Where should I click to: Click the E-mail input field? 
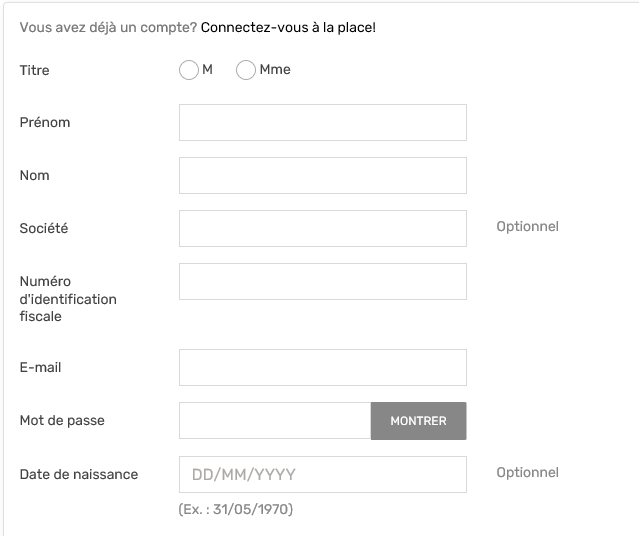coord(322,367)
